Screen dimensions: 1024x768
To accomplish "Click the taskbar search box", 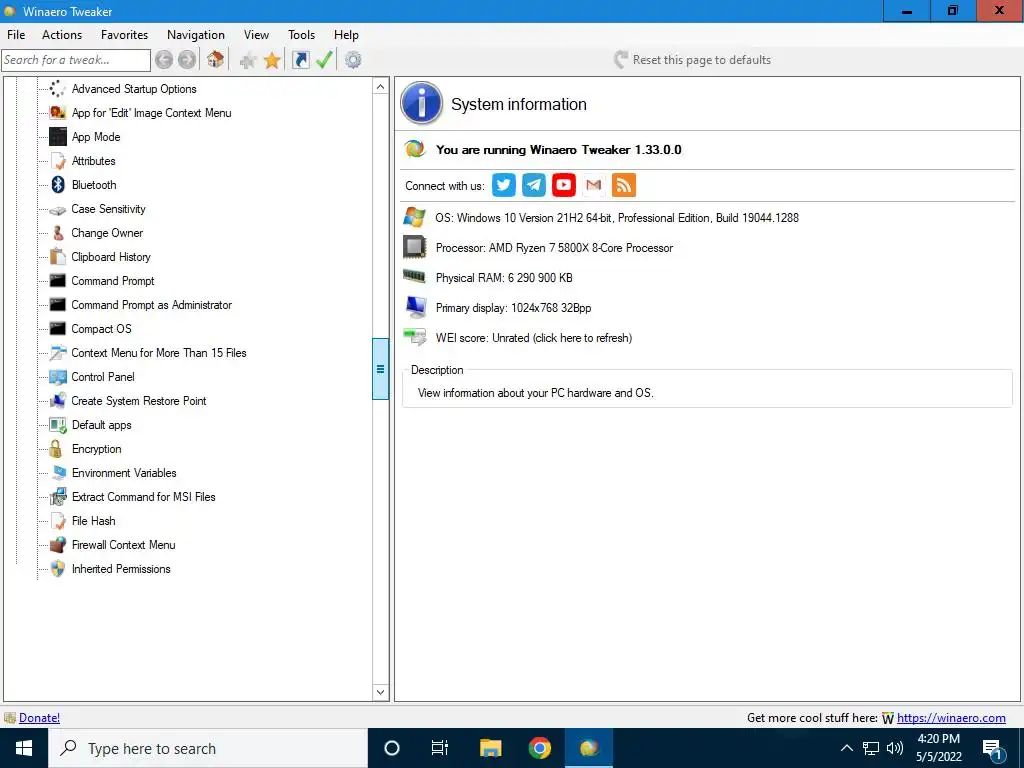I will [208, 748].
